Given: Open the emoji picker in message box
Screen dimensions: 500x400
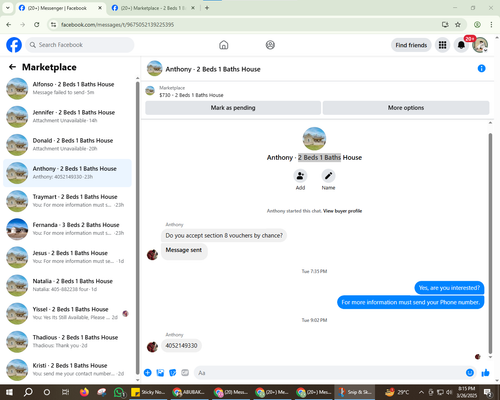Looking at the screenshot, I should (x=470, y=373).
